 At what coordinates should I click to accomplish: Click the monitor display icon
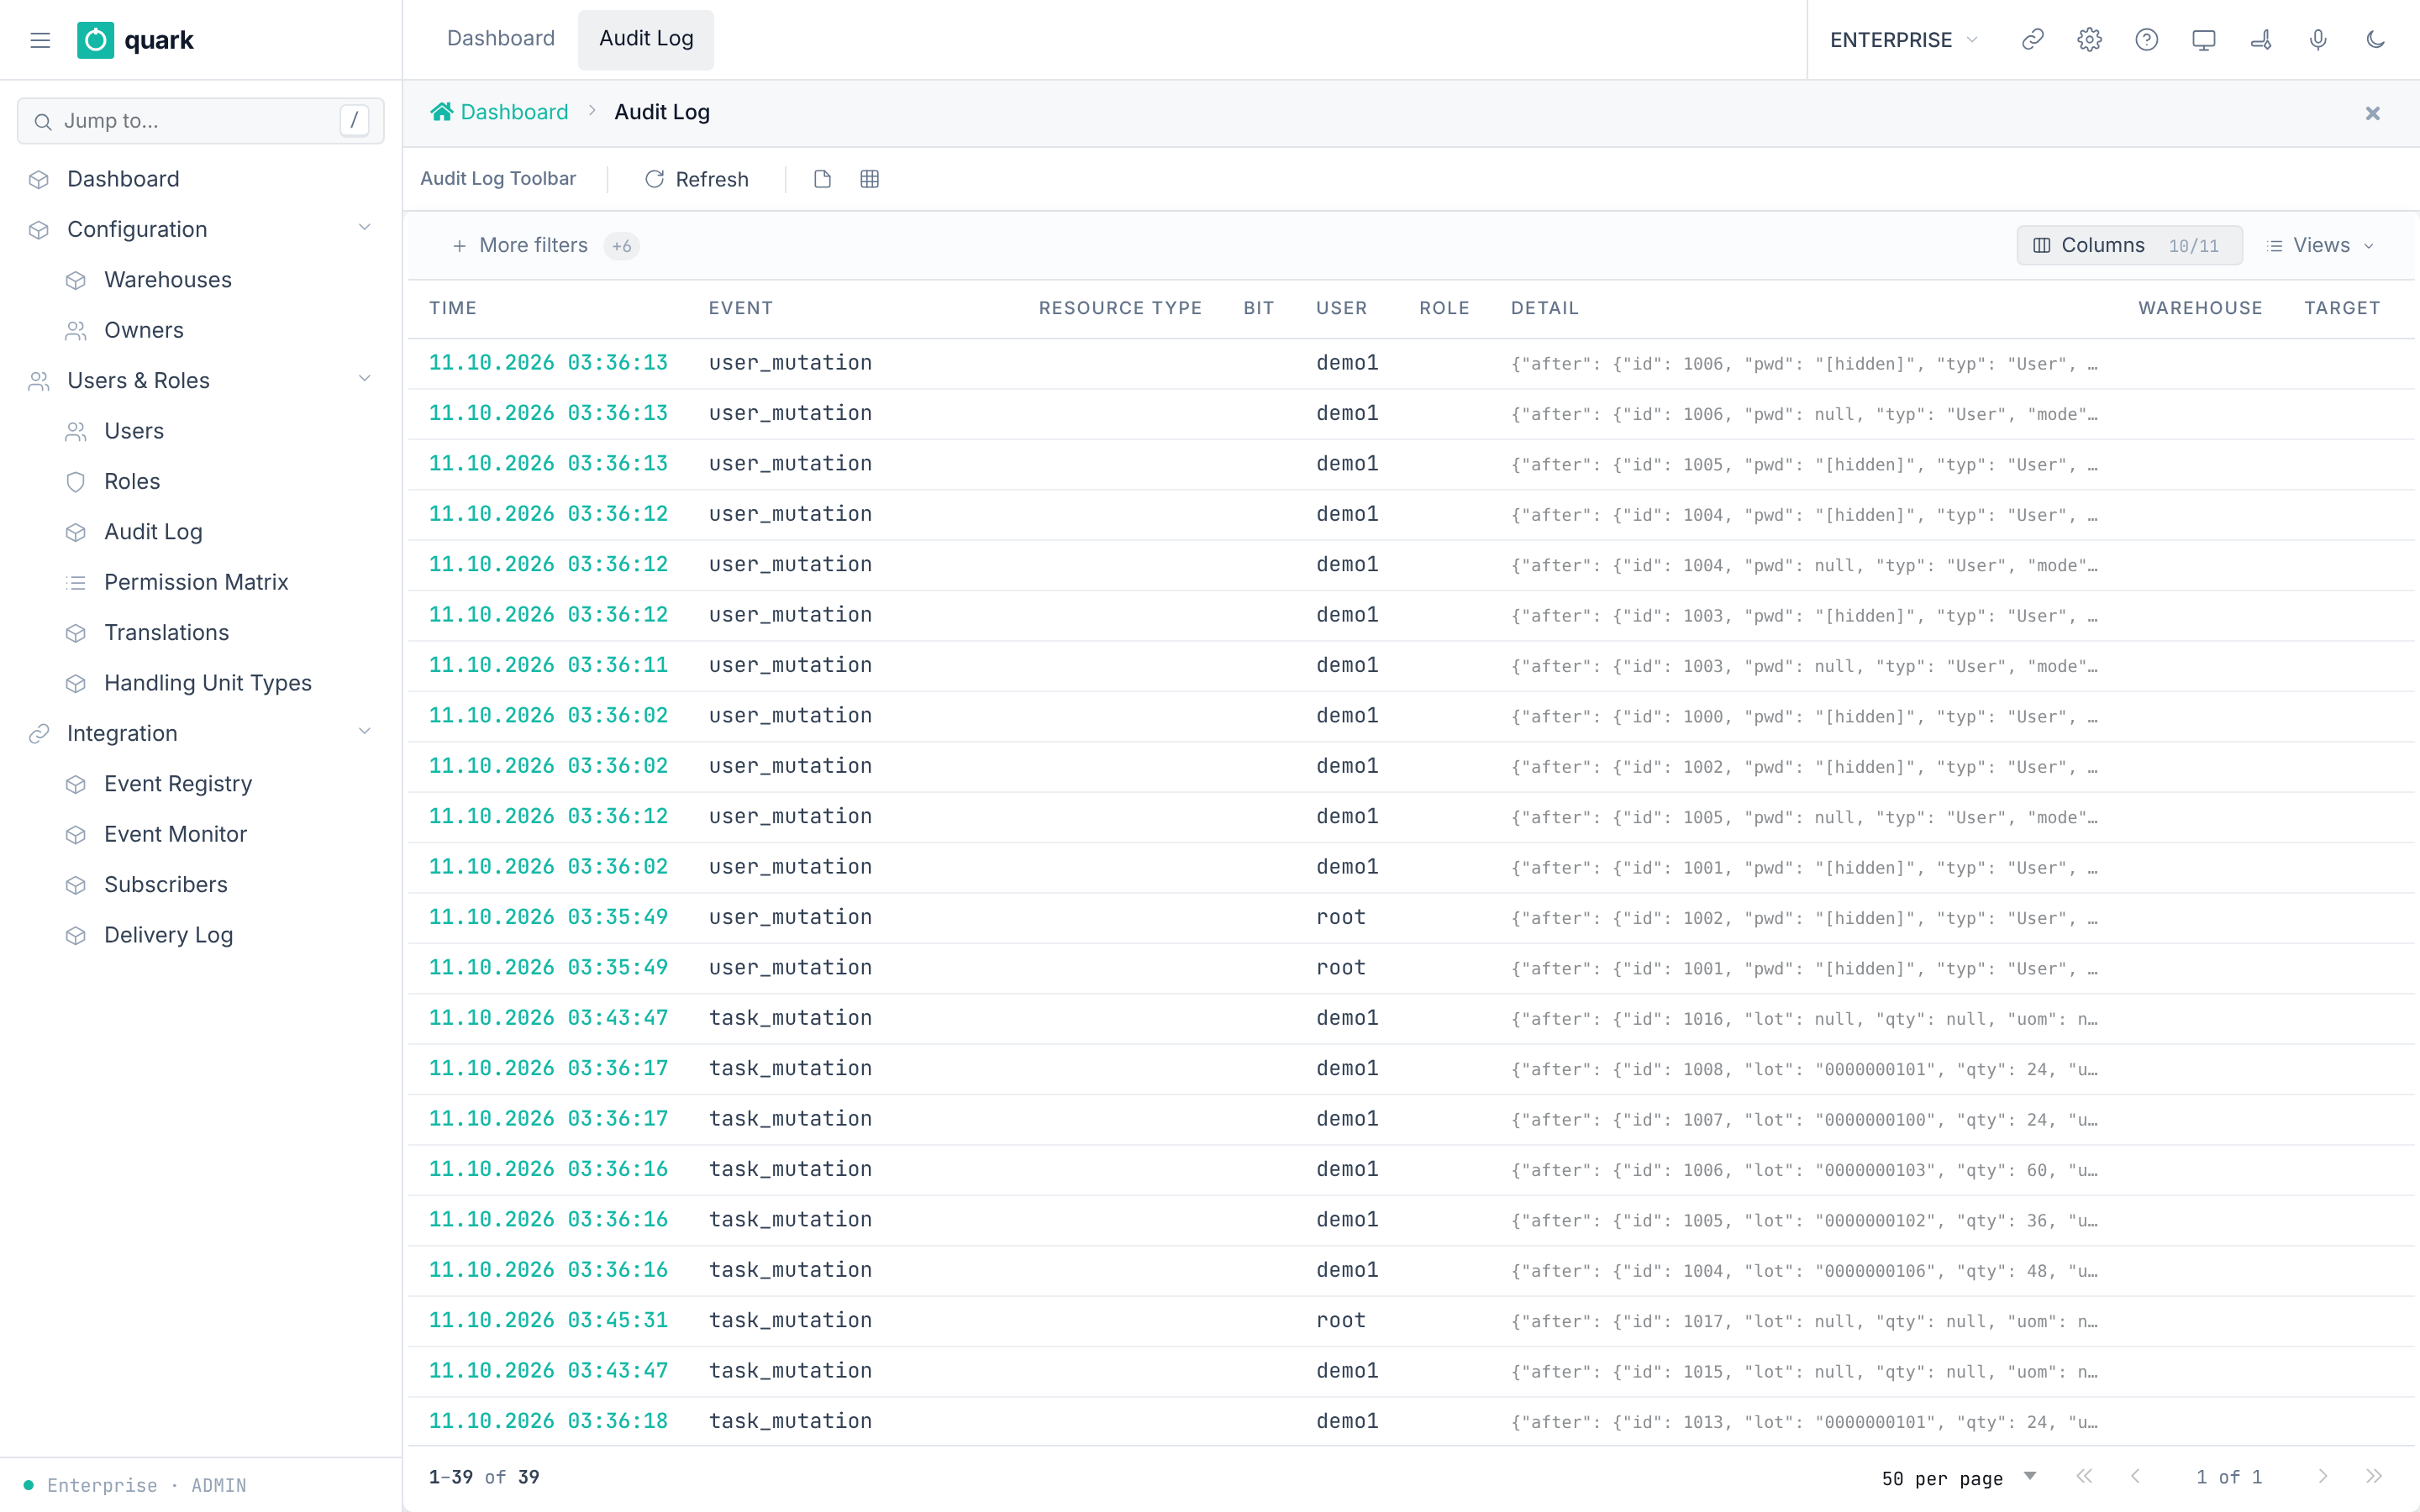coord(2203,40)
